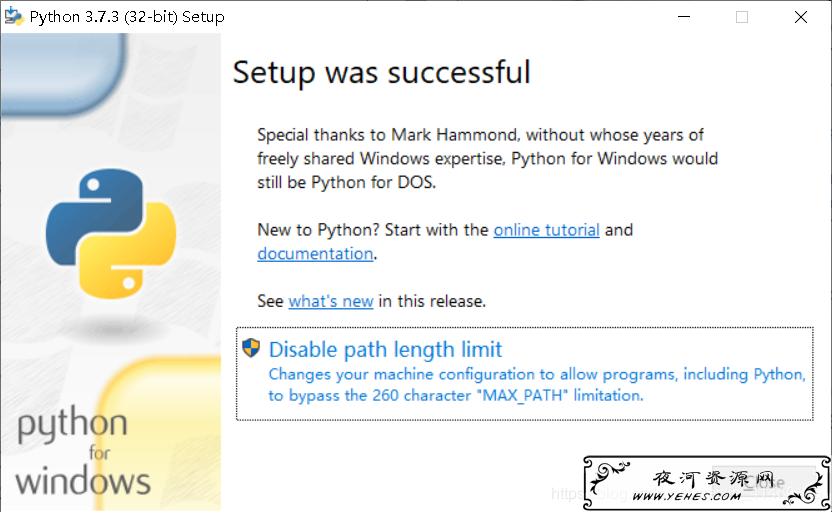
Task: Open the what's new link
Action: click(331, 301)
